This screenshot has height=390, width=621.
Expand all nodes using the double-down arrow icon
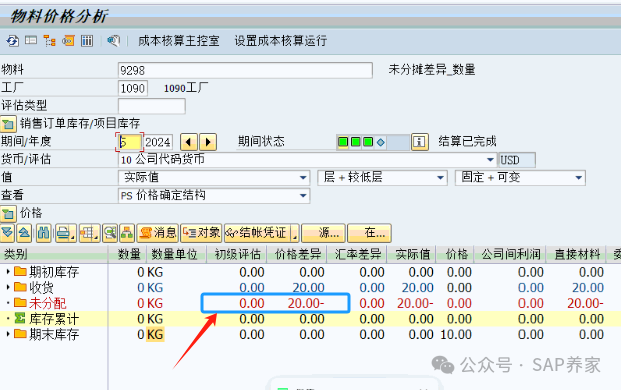click(8, 232)
